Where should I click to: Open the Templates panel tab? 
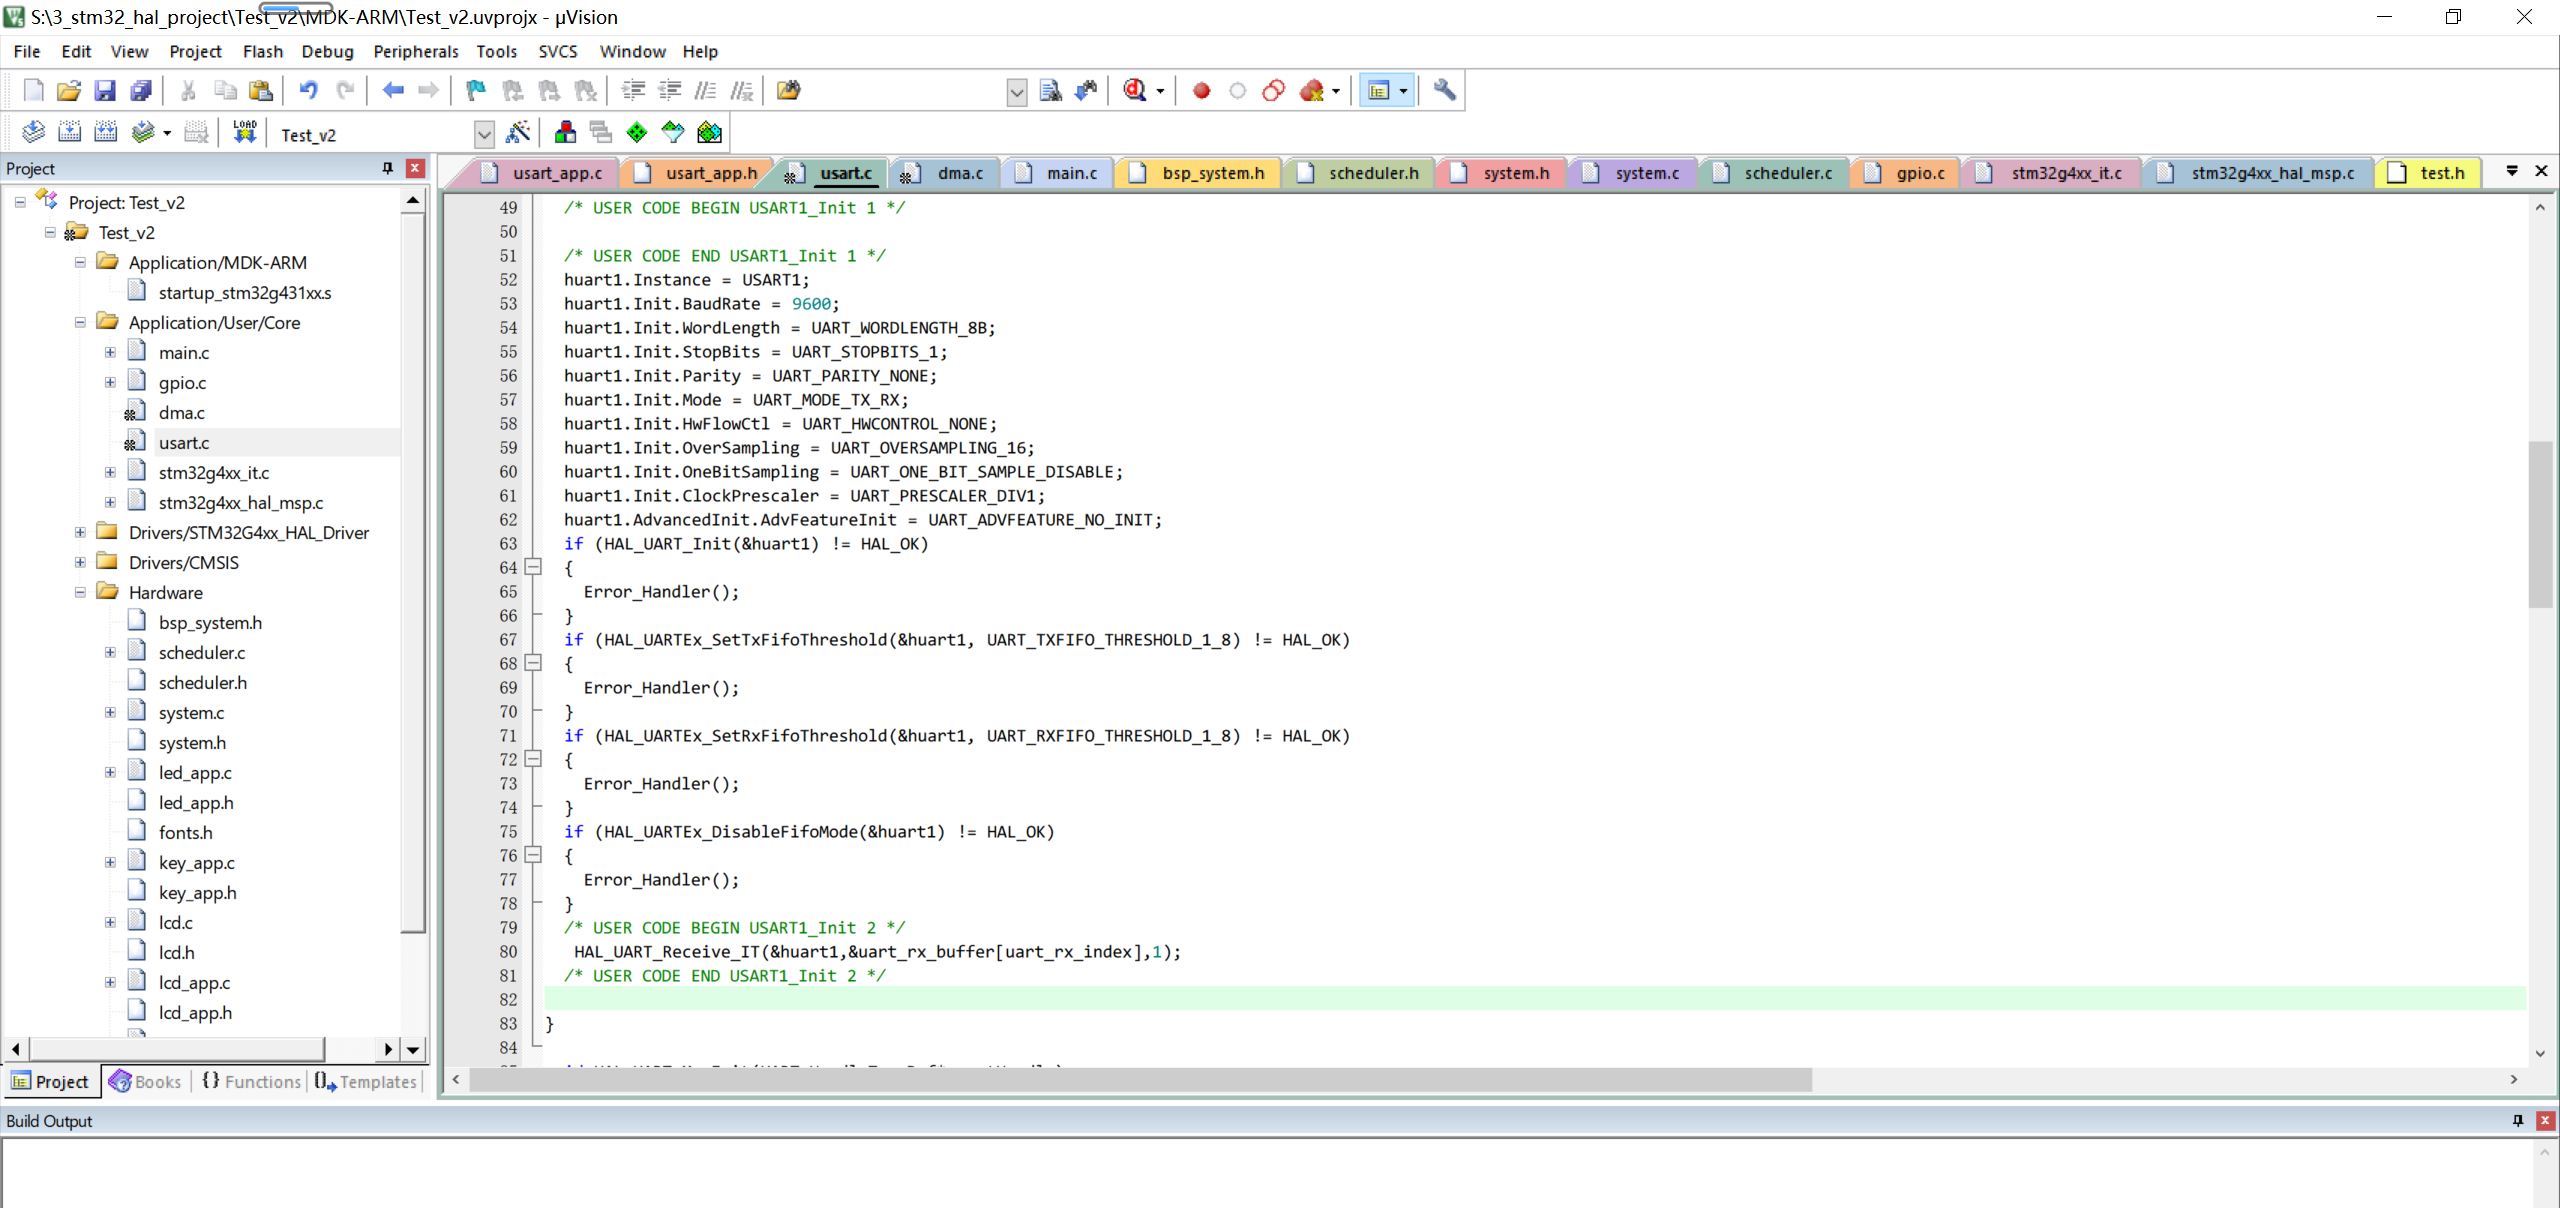366,1081
